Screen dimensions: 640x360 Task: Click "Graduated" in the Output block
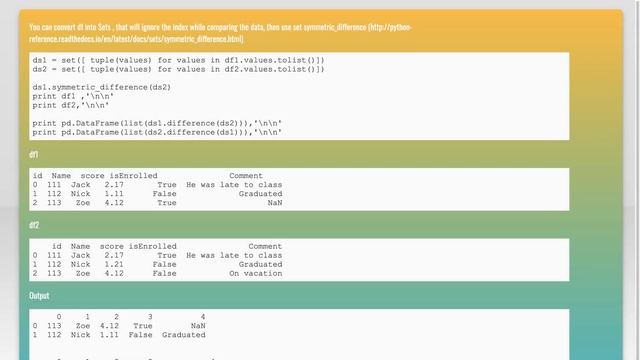[x=184, y=335]
